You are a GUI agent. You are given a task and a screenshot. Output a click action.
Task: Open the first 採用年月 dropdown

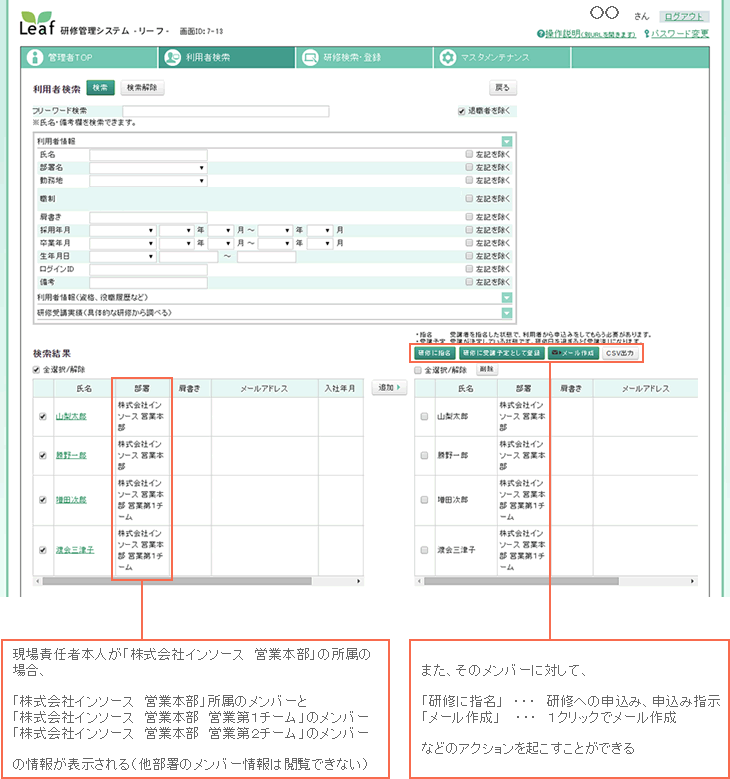coord(123,231)
